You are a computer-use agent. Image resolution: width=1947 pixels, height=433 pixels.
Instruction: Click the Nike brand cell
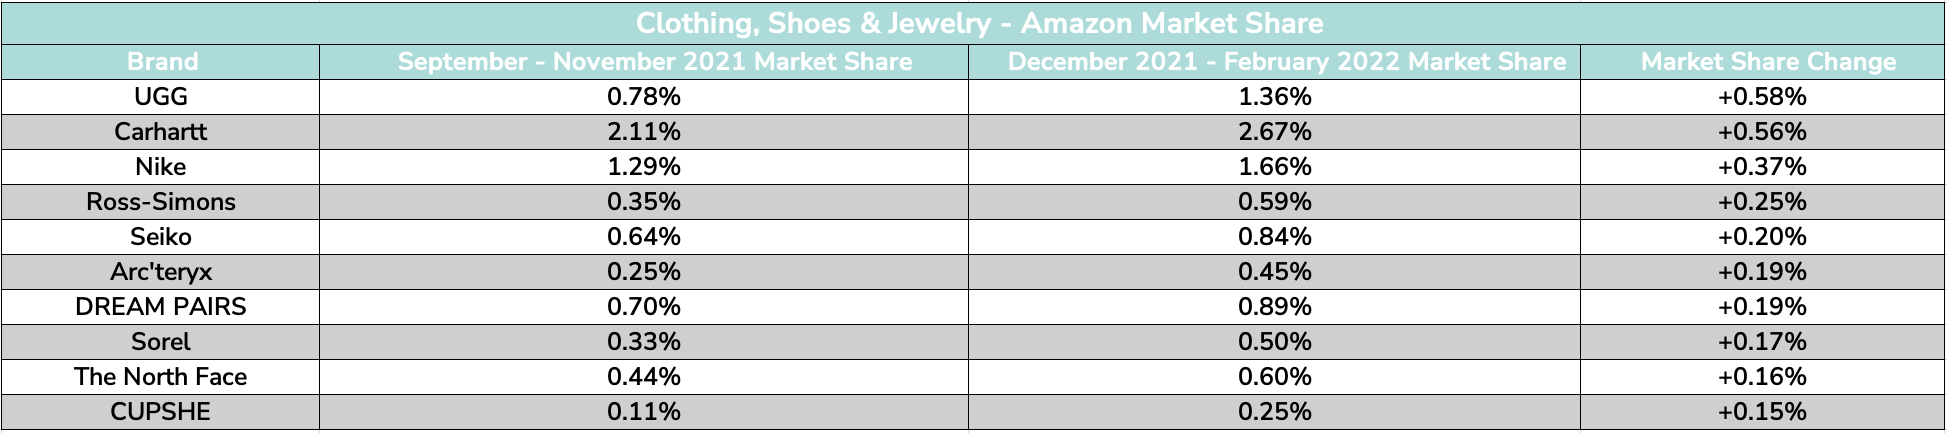point(161,167)
